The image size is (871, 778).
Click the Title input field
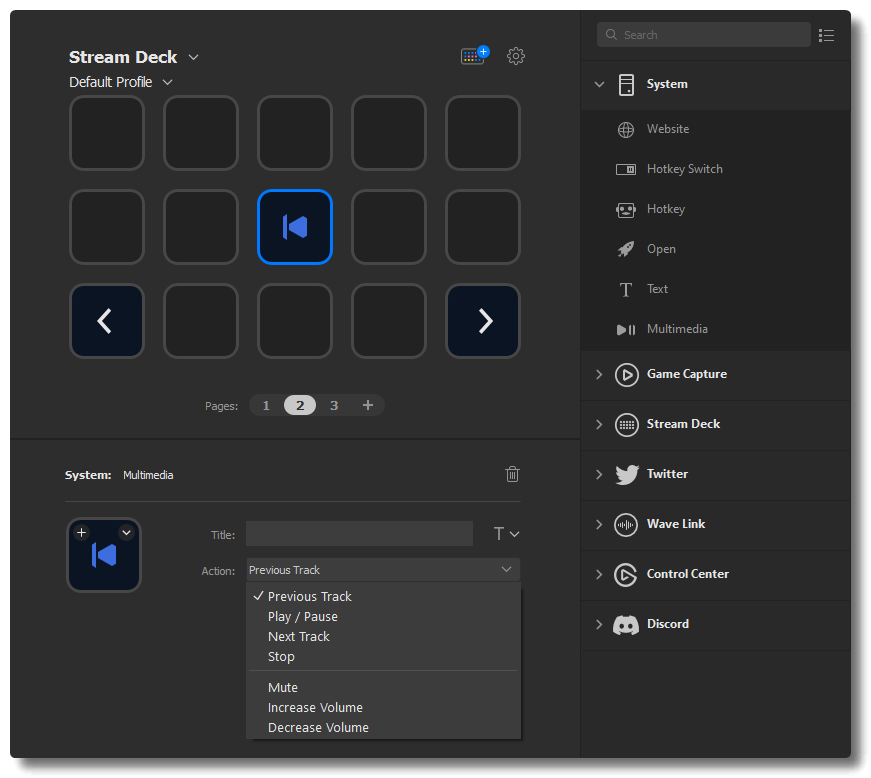click(359, 534)
